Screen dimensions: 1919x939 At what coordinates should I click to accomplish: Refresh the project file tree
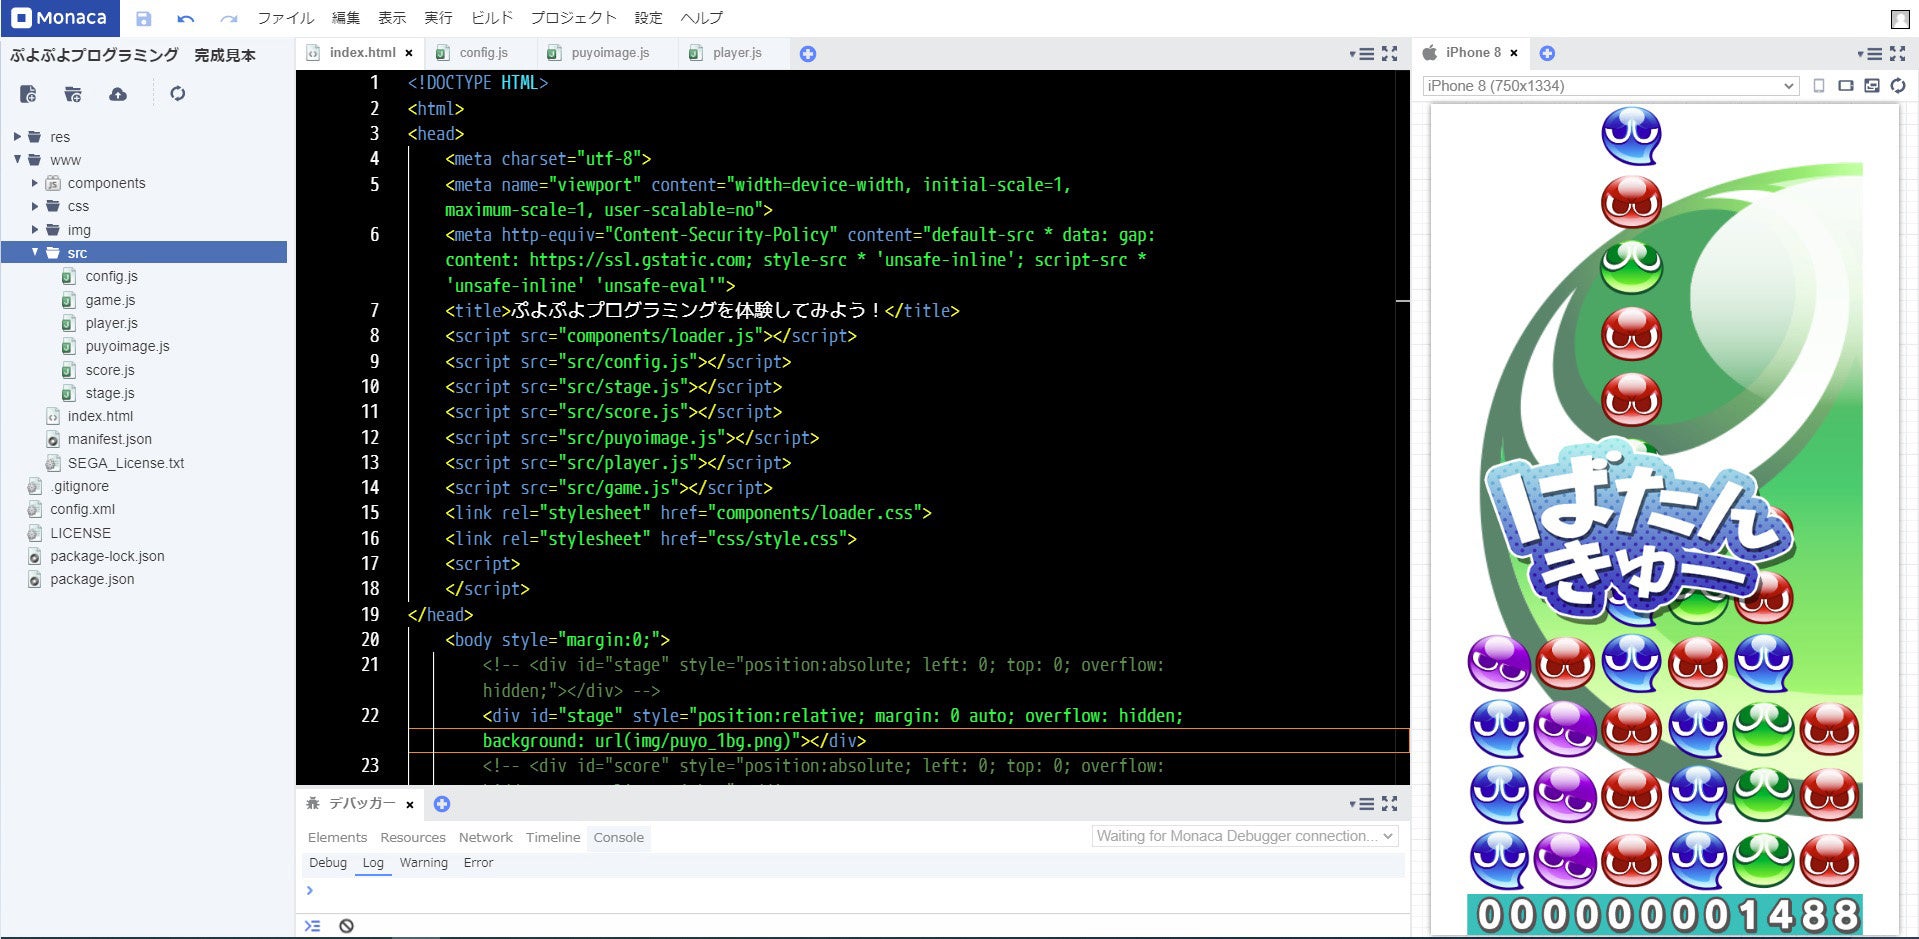tap(178, 94)
